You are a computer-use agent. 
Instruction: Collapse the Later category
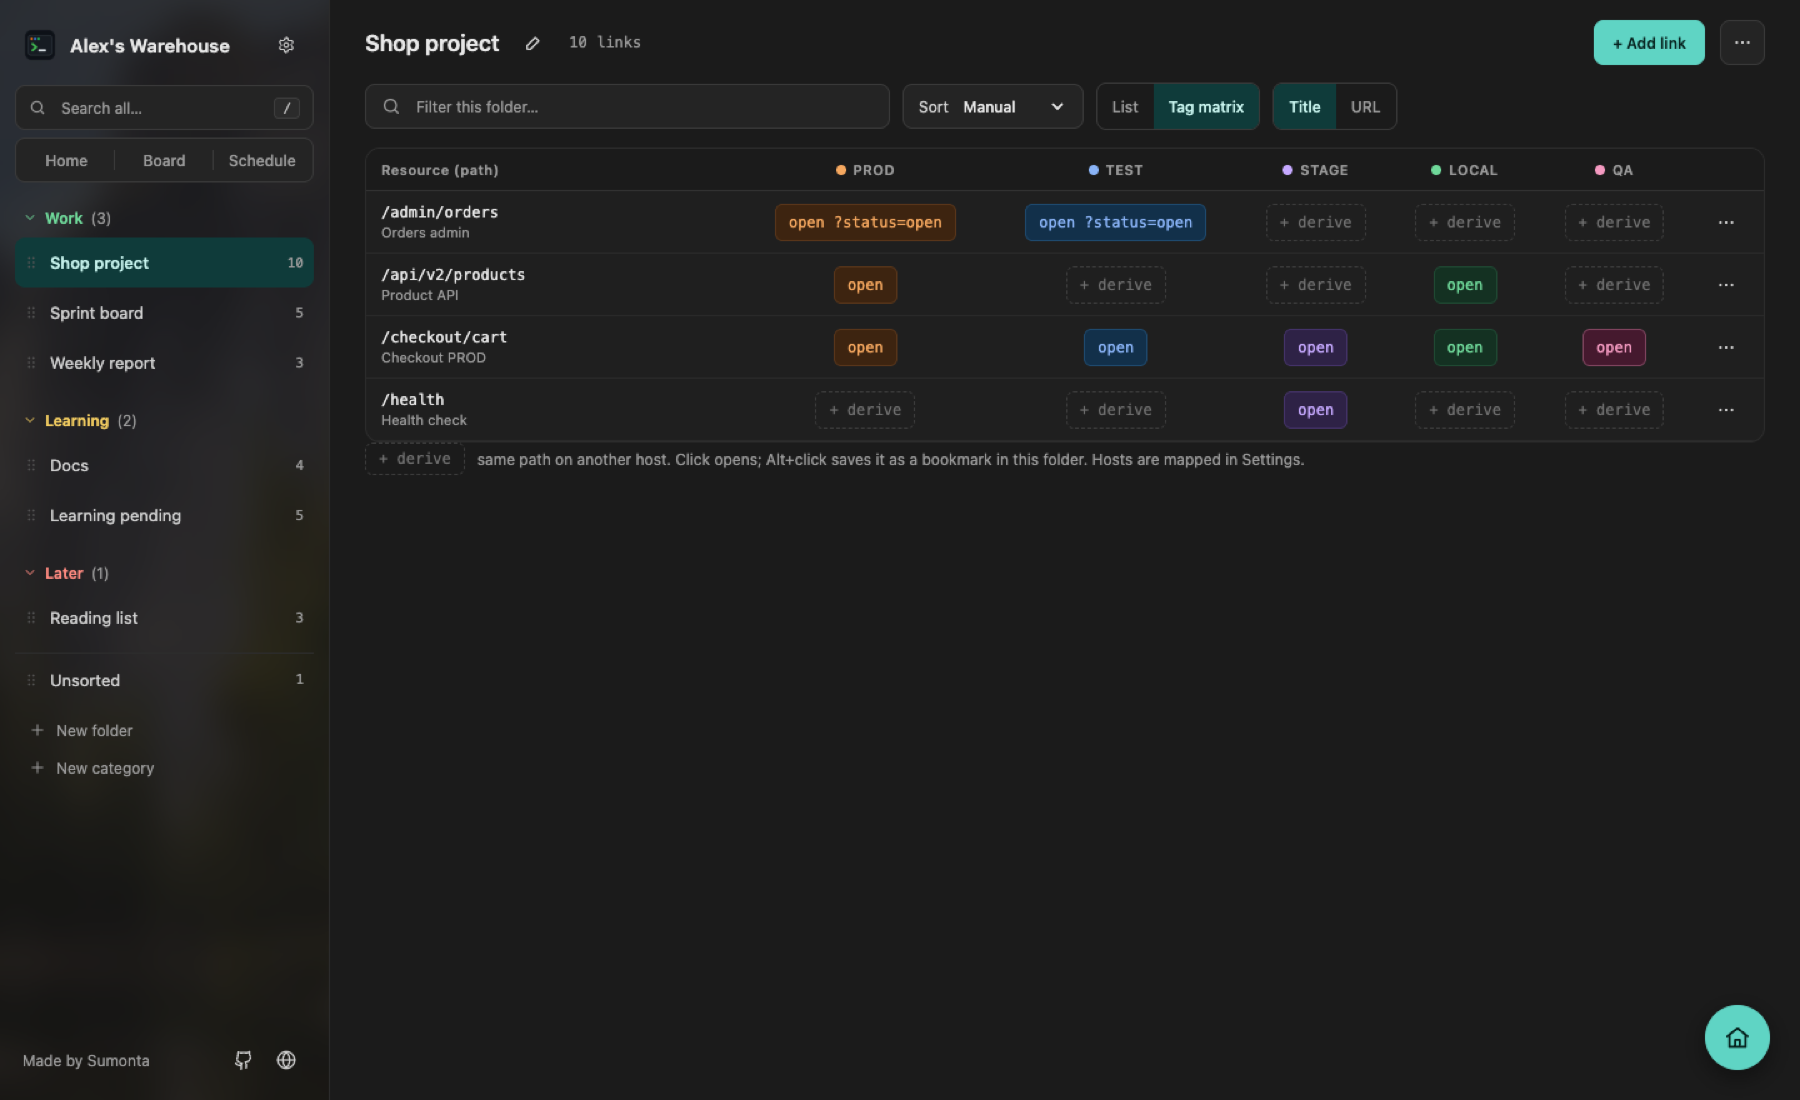[x=30, y=573]
